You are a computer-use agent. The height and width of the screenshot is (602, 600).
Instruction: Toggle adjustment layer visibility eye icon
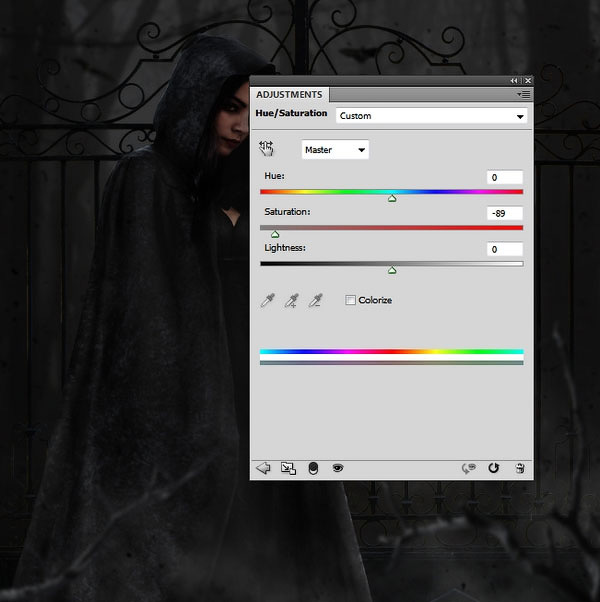[338, 468]
